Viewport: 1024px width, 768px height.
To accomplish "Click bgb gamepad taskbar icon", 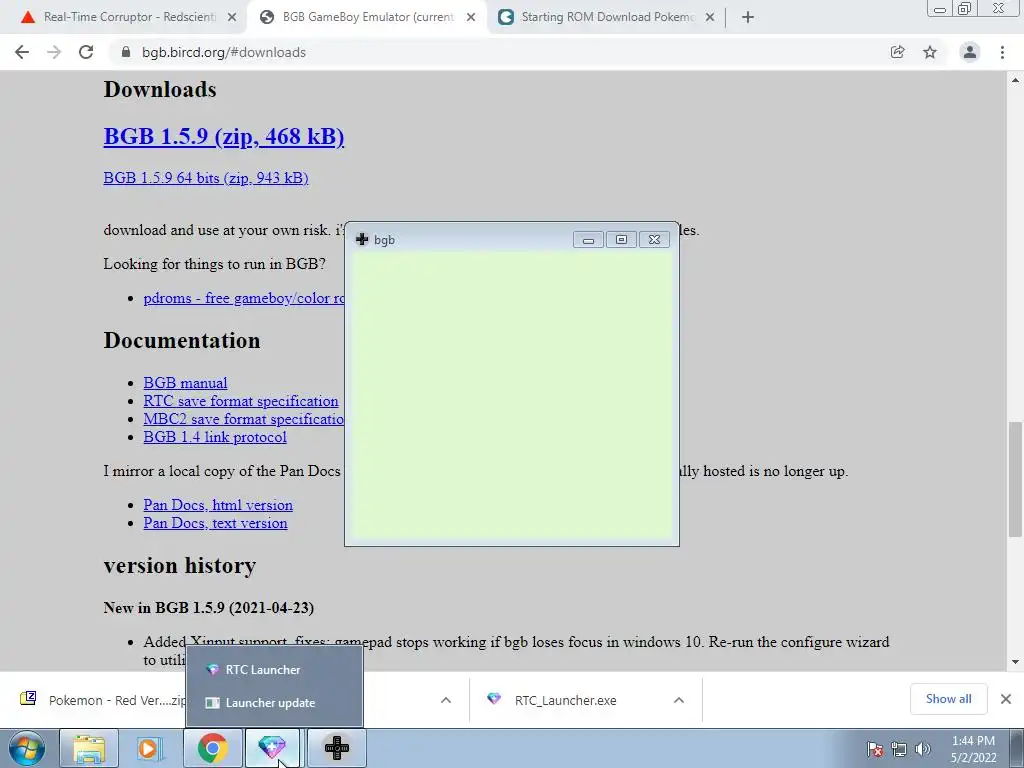I will coord(337,748).
